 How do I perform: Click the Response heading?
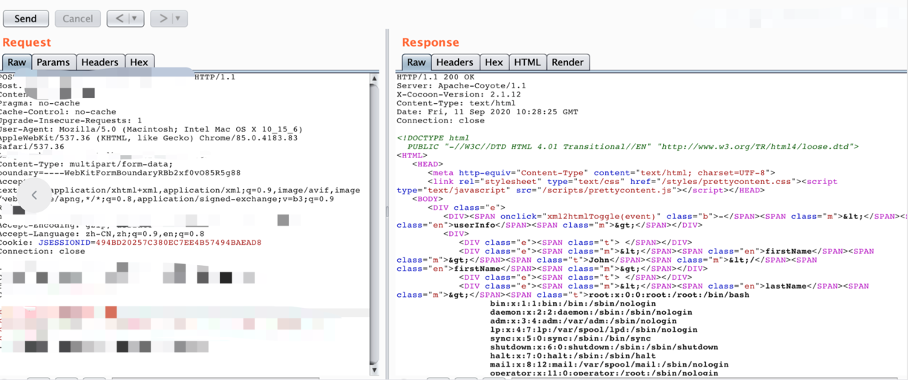430,42
